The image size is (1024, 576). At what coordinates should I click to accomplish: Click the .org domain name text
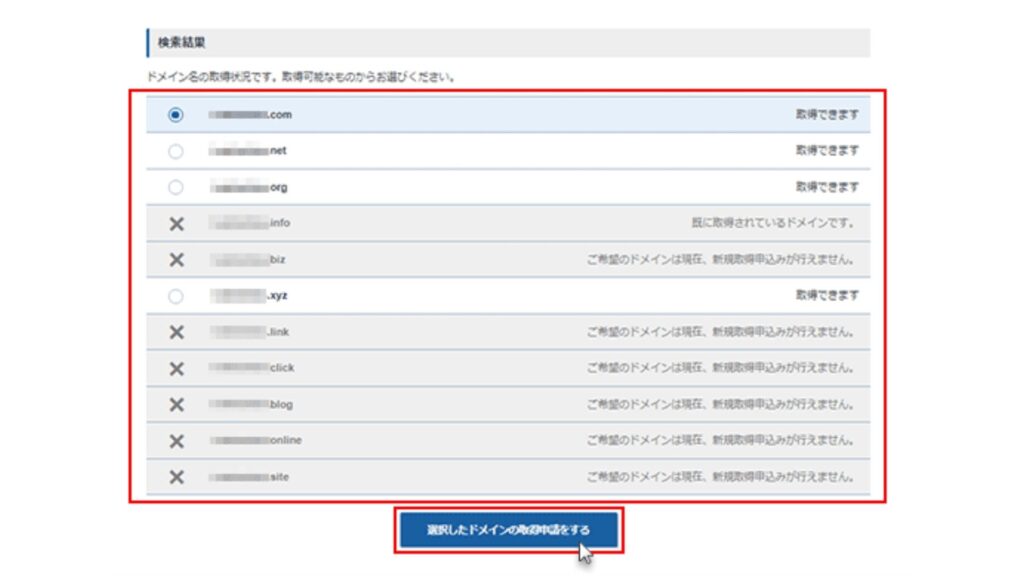[248, 187]
